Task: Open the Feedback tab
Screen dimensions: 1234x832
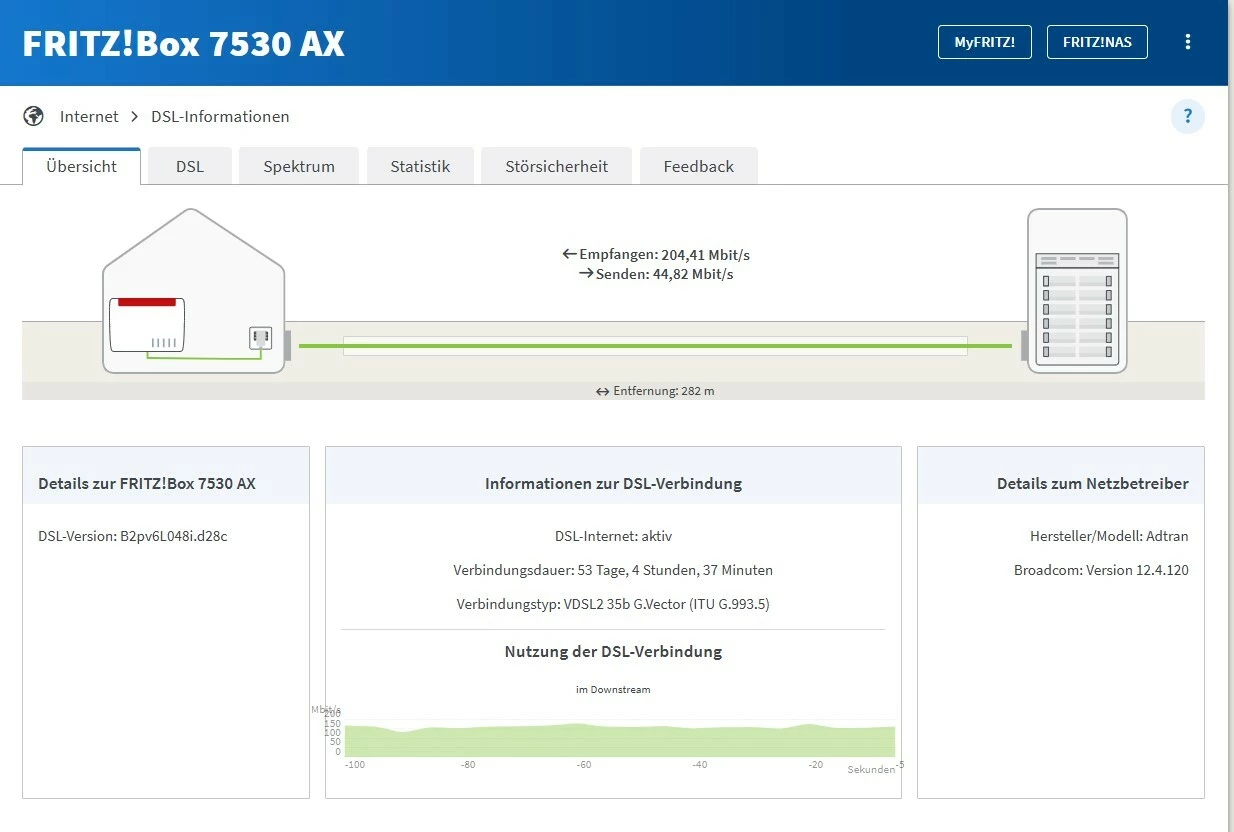Action: (698, 166)
